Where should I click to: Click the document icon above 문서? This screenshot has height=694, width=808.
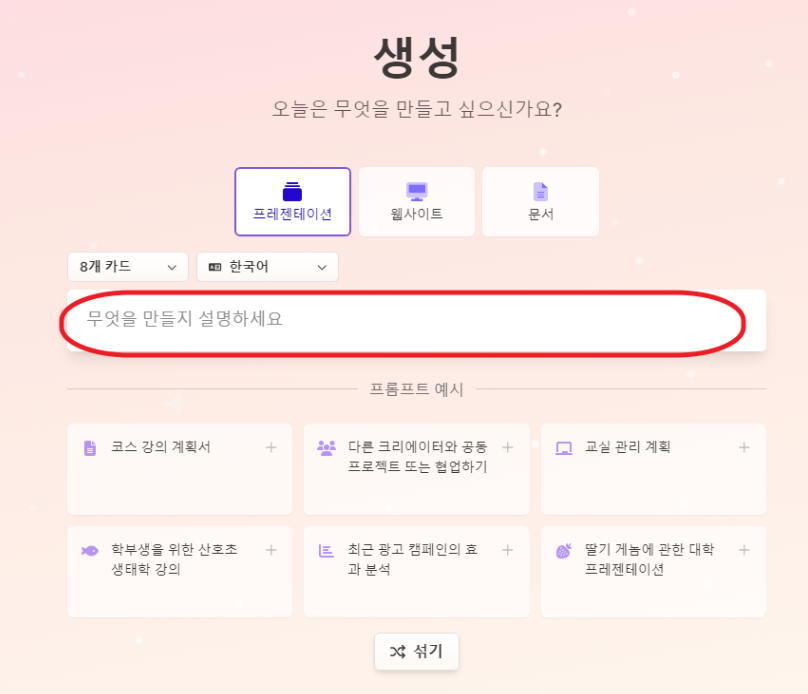(540, 190)
